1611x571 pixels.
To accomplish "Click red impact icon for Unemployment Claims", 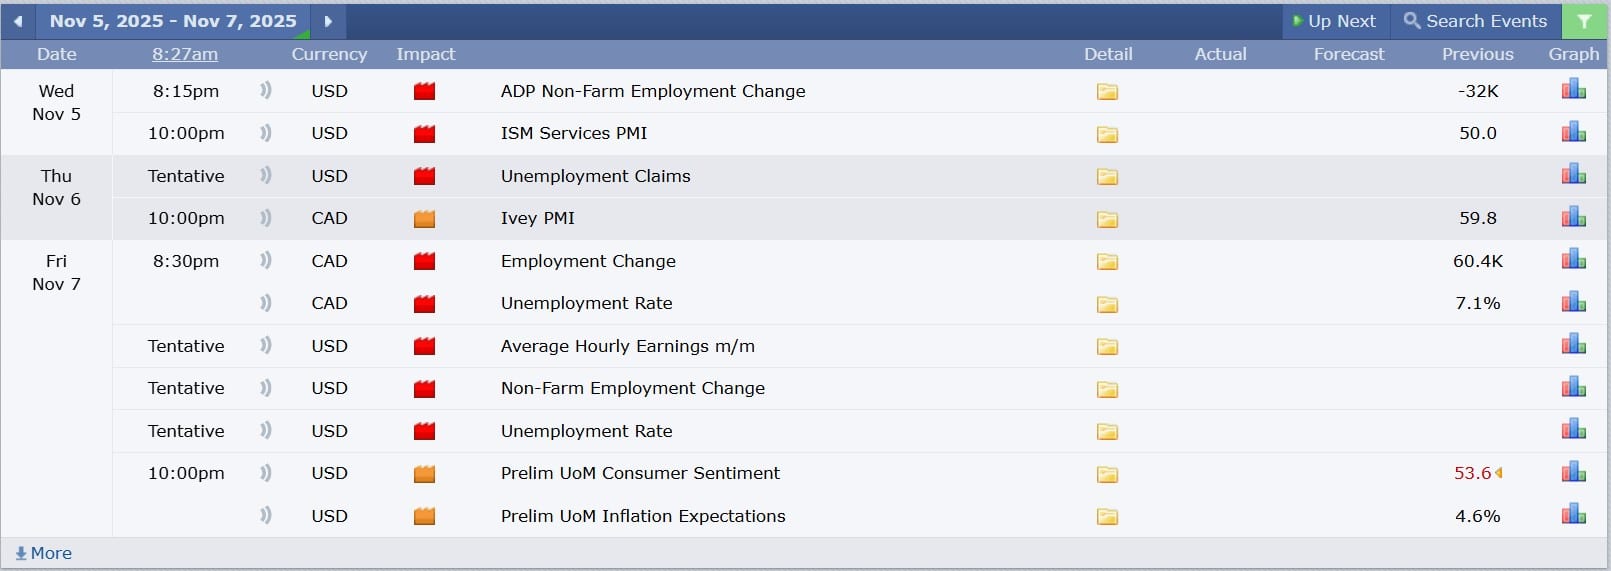I will (x=424, y=177).
